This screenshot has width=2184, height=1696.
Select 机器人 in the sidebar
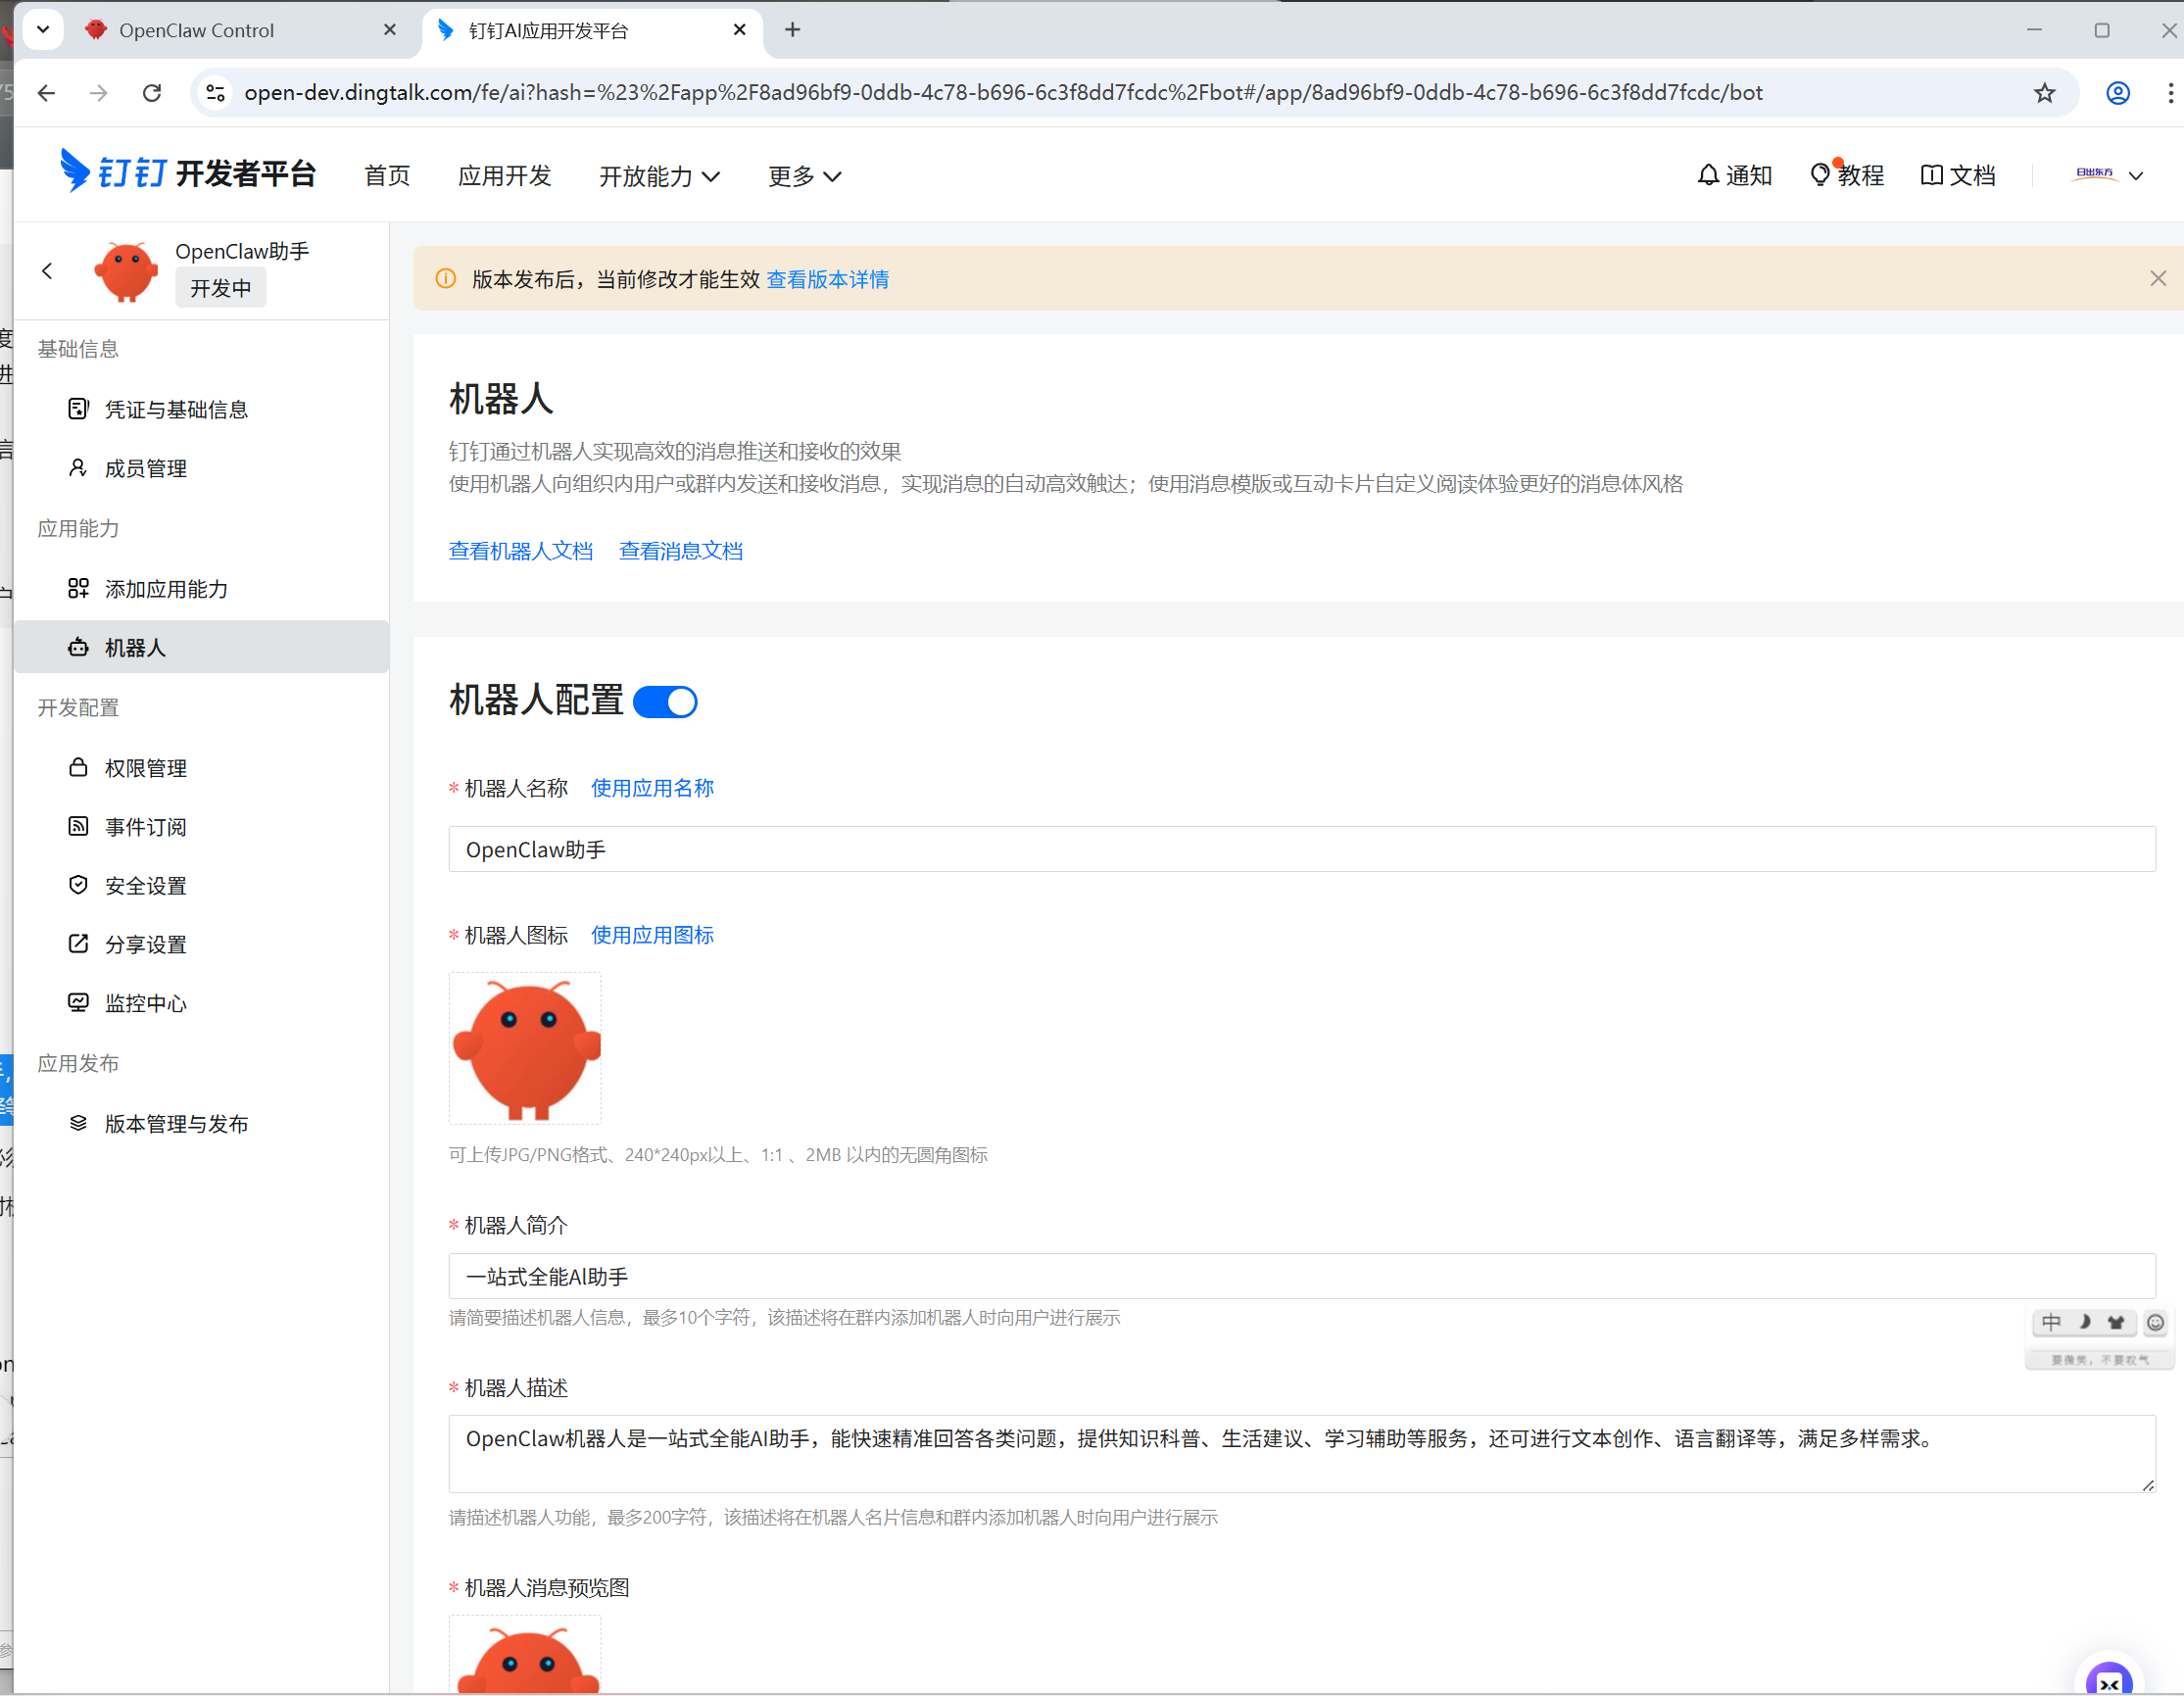click(x=136, y=647)
